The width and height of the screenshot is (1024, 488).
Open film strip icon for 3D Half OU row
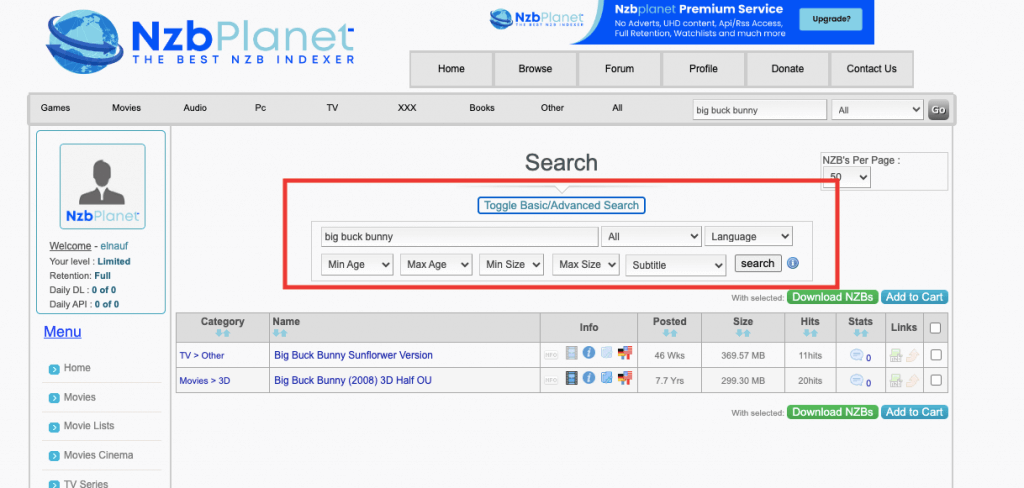tap(571, 378)
